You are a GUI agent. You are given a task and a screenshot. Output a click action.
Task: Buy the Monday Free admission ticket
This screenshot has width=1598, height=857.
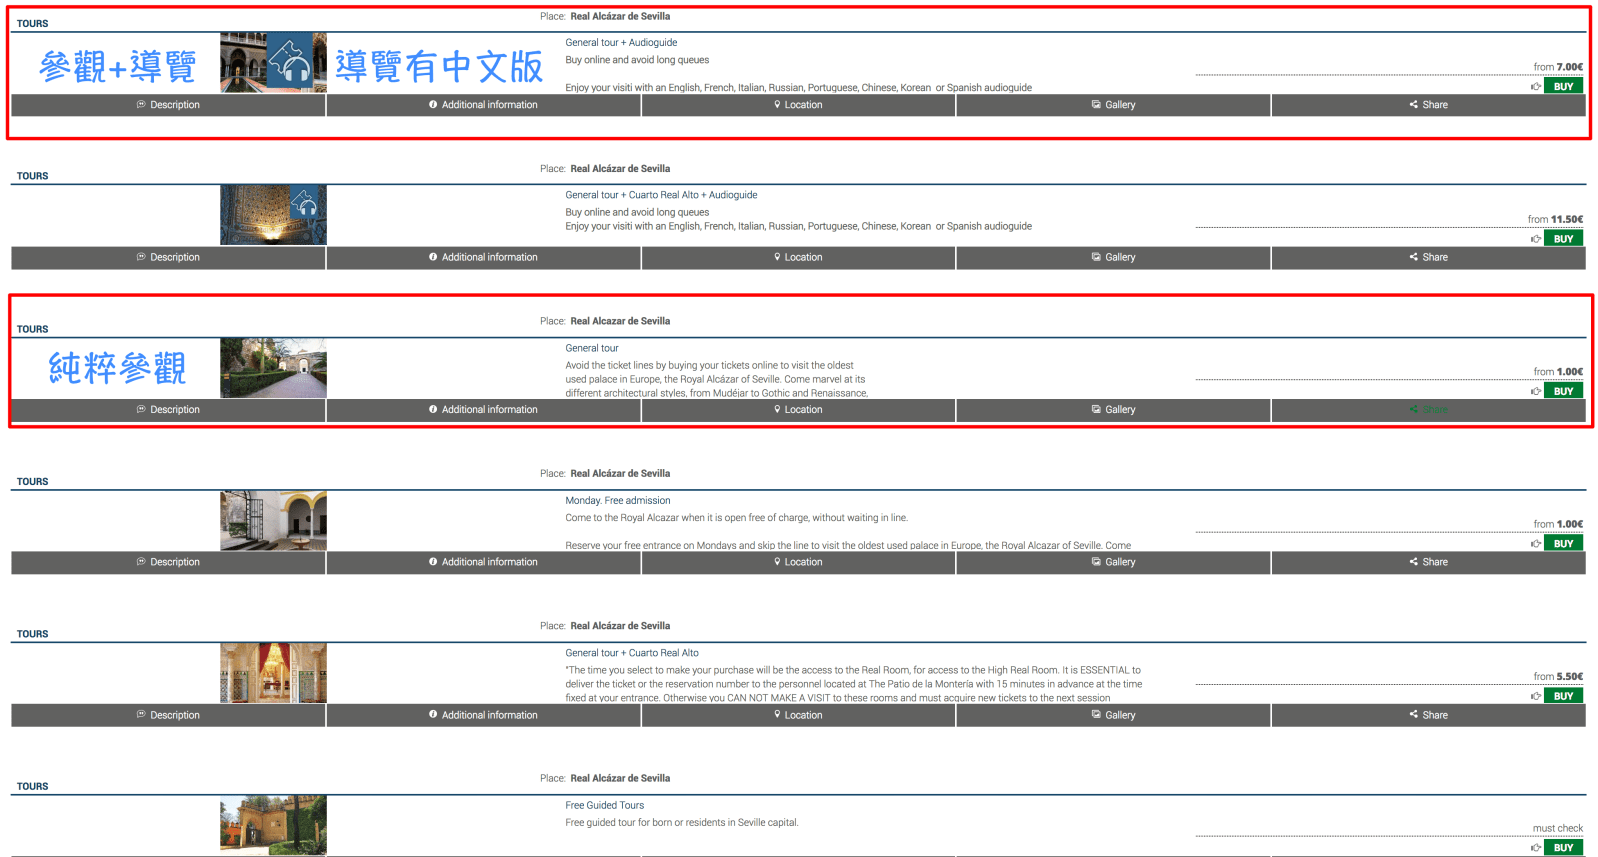tap(1564, 544)
